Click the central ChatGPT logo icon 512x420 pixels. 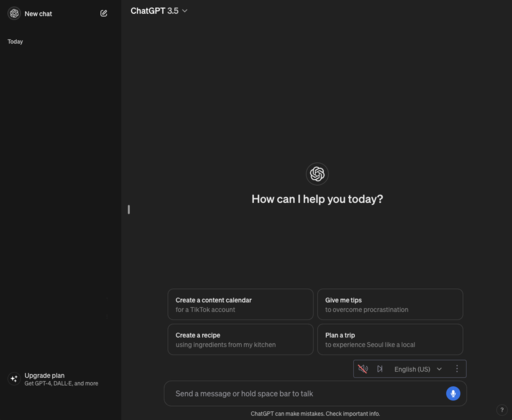point(317,174)
